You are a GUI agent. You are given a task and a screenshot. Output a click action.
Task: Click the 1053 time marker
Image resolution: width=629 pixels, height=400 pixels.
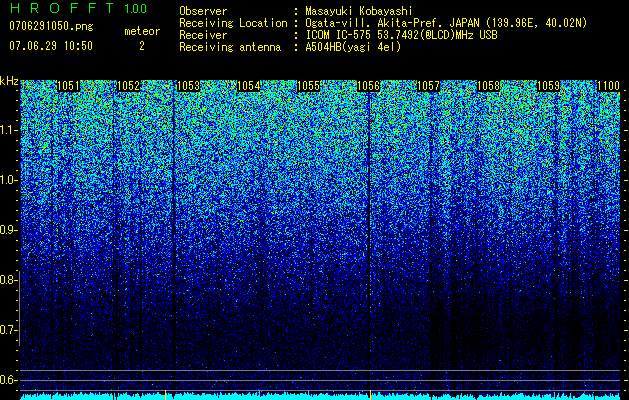click(x=188, y=86)
